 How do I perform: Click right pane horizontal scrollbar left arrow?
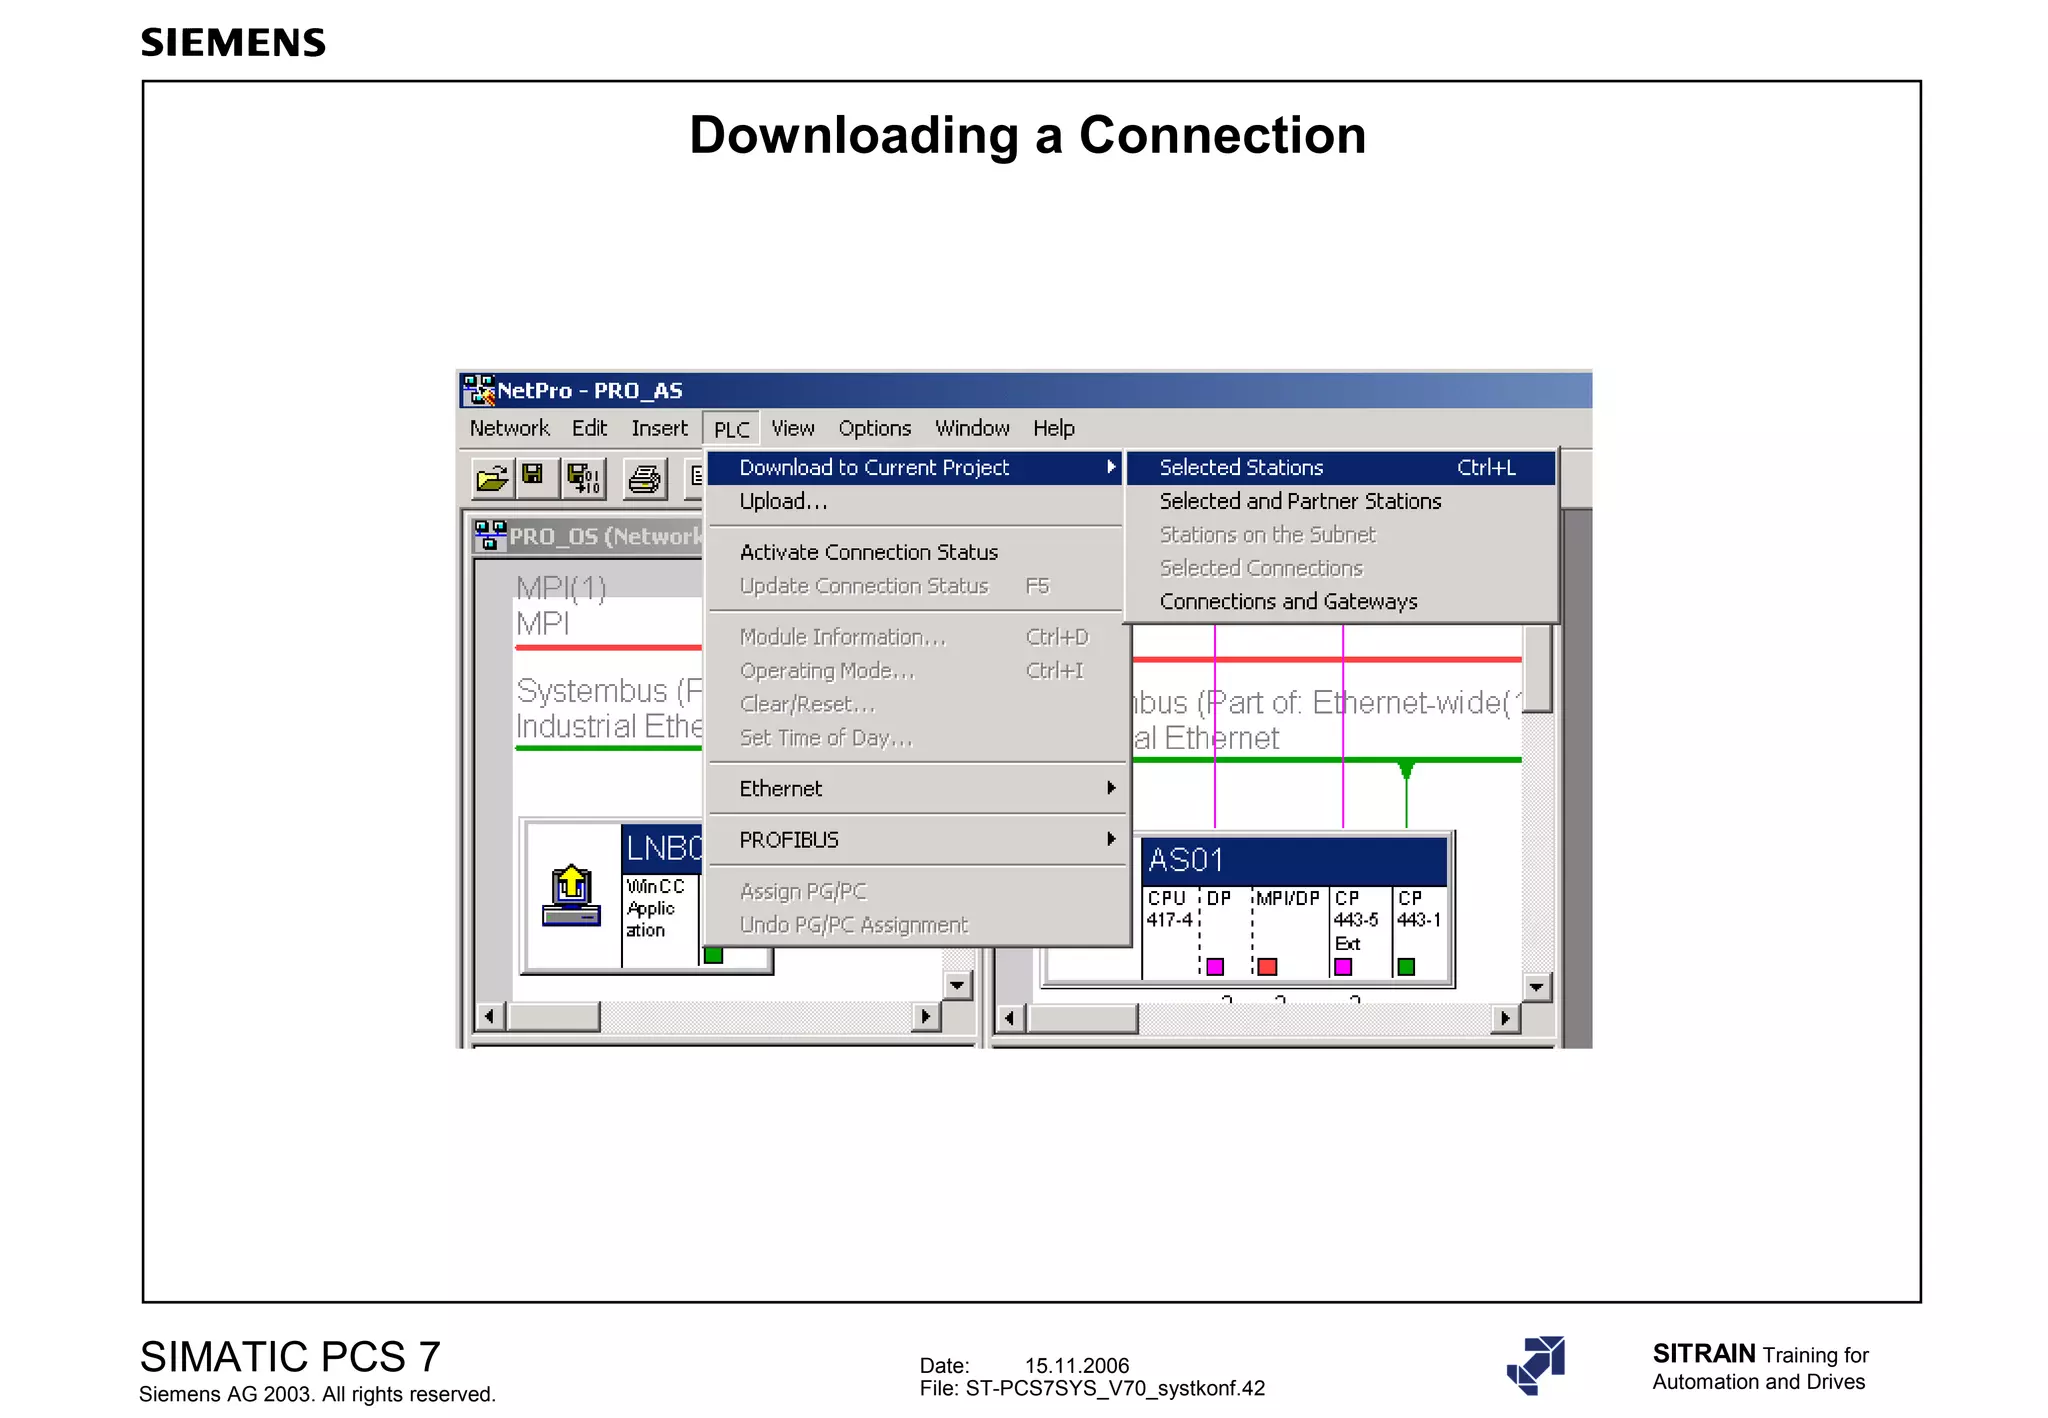pos(1009,1019)
